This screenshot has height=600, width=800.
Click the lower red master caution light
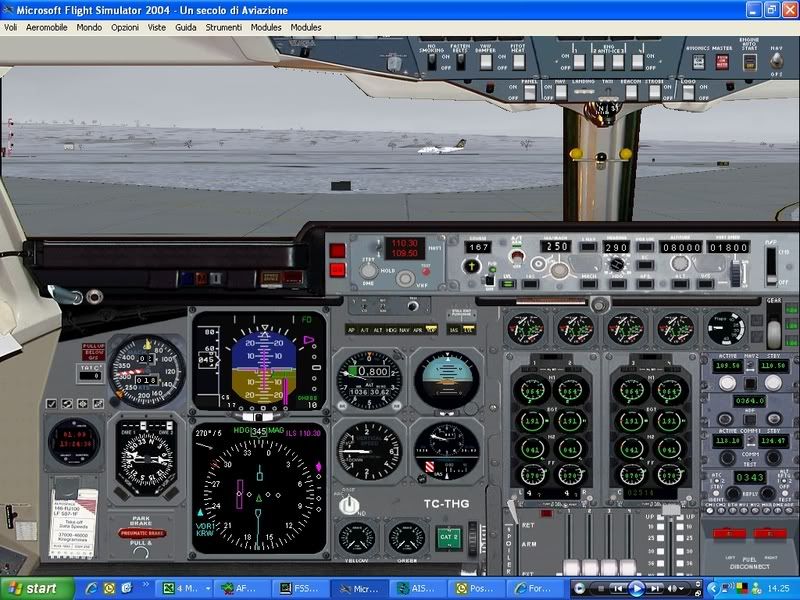(x=337, y=270)
